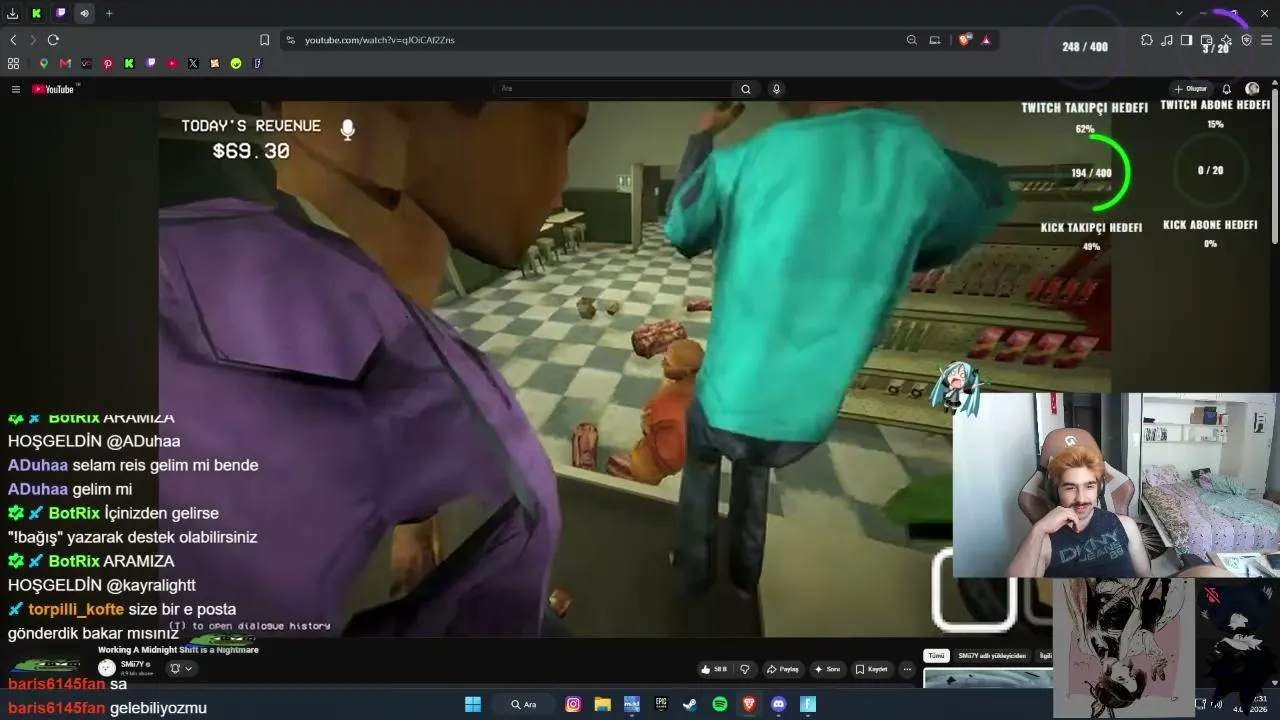Open the Brave Rewards triangle icon
Screen dimensions: 1280x720
(x=986, y=40)
